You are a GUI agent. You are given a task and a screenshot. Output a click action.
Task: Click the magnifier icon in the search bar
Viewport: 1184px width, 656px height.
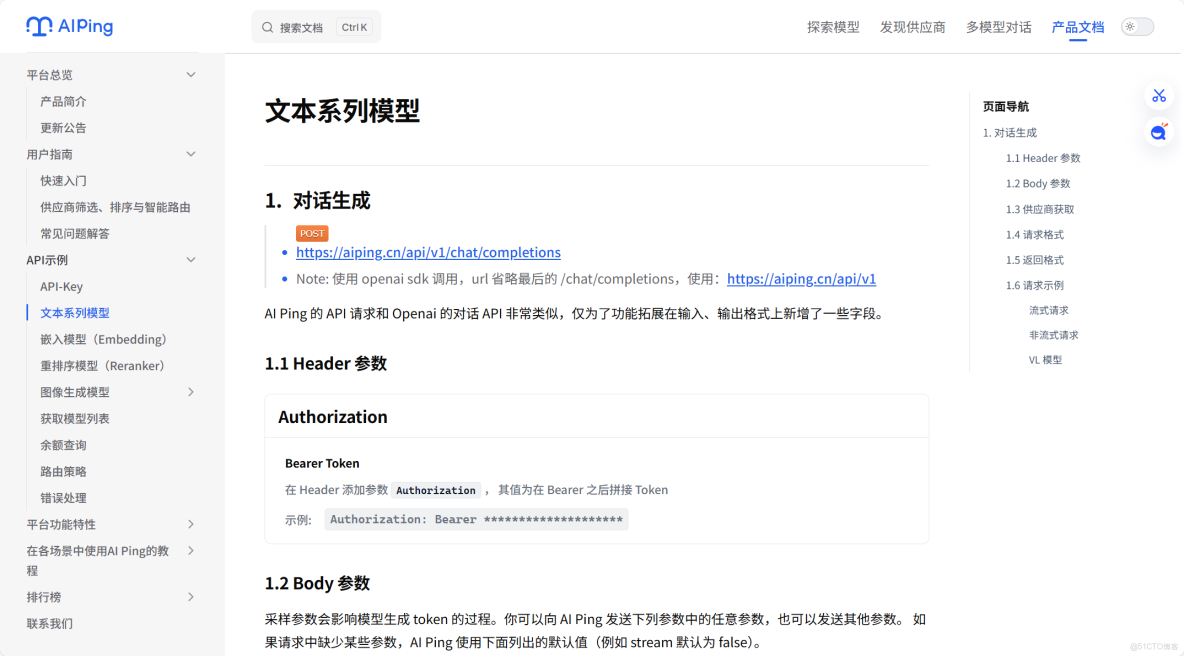pos(266,27)
